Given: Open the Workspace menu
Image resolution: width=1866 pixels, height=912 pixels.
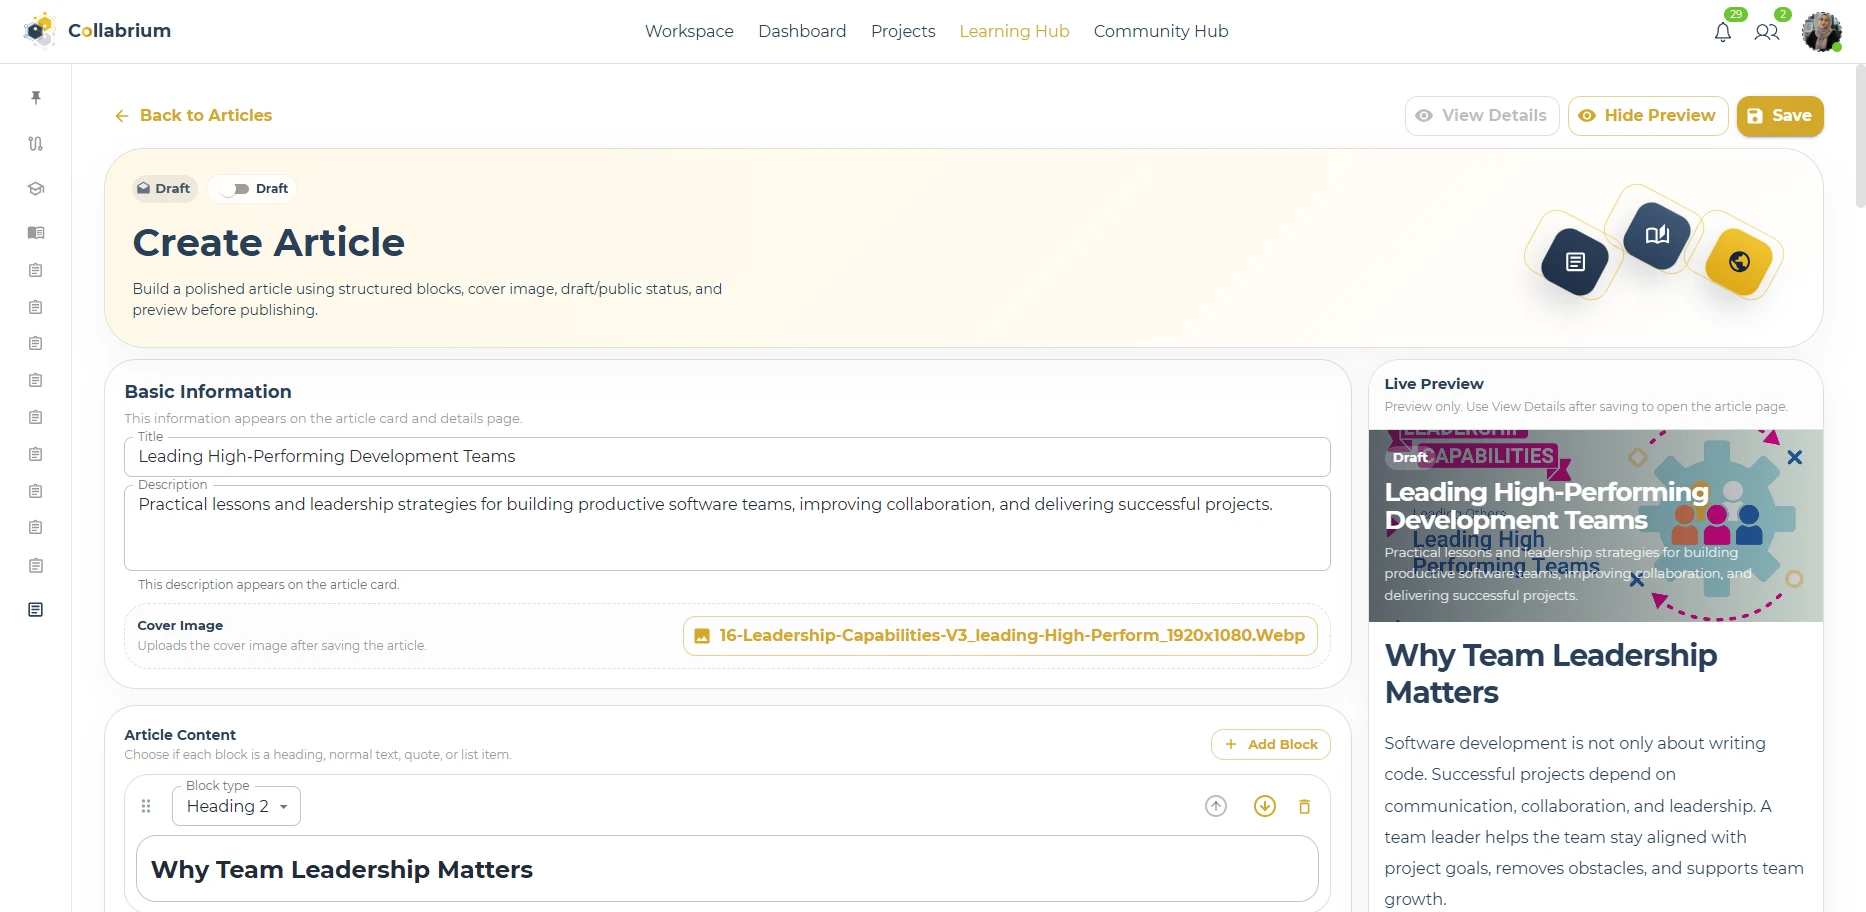Looking at the screenshot, I should [x=689, y=31].
